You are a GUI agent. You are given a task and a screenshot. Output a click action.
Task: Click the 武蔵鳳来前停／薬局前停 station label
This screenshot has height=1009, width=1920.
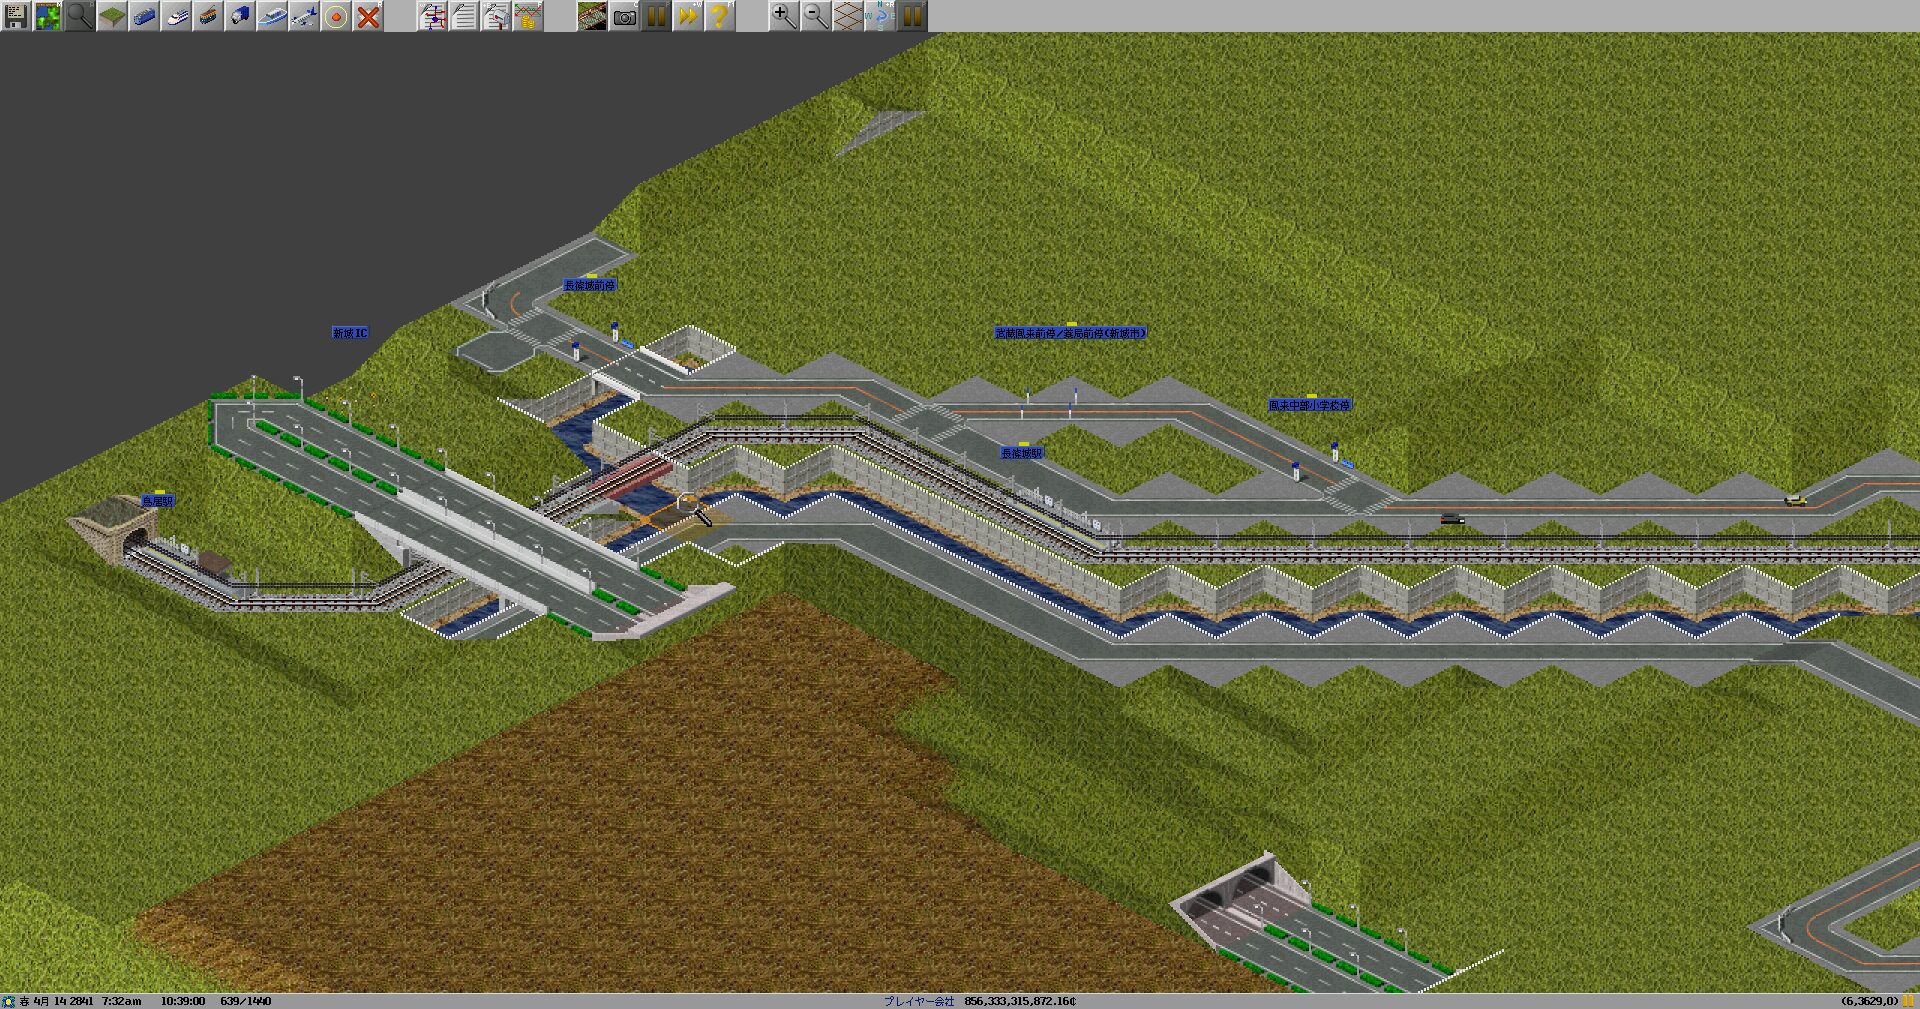(x=1070, y=333)
